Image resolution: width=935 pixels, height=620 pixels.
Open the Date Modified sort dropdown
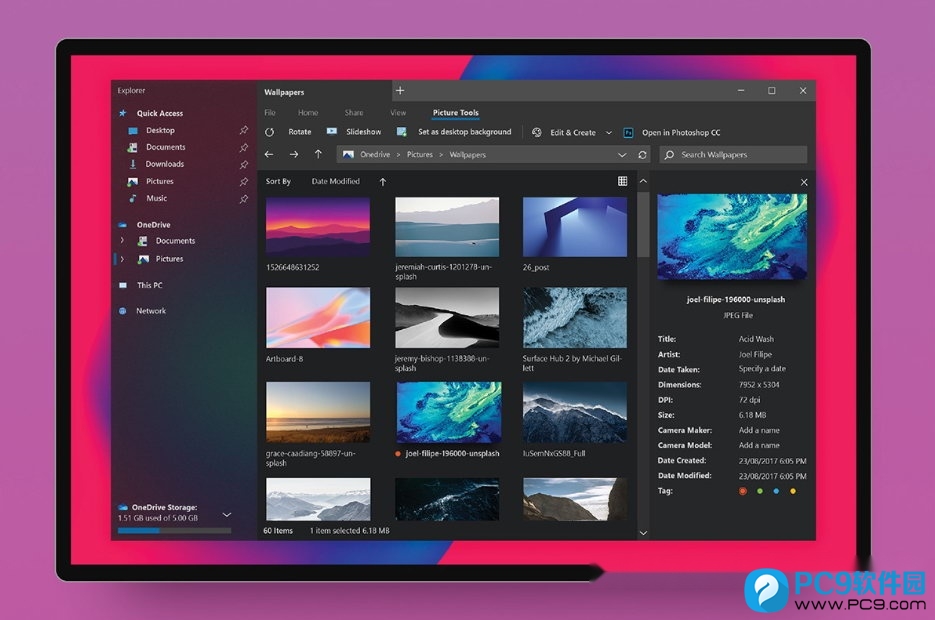click(336, 181)
